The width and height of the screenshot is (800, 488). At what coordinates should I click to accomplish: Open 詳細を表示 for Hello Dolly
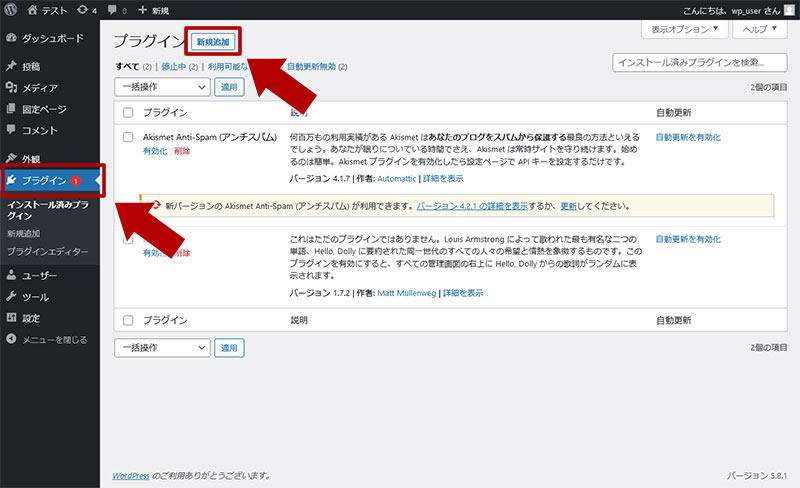pos(463,293)
